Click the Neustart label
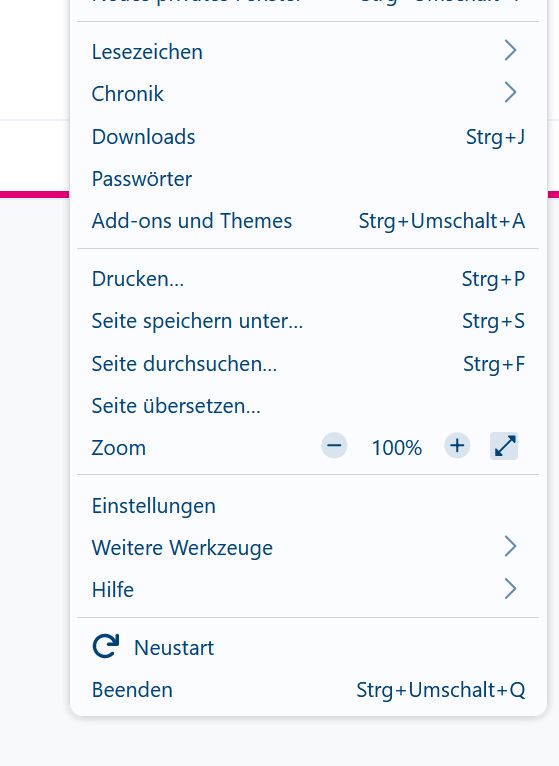This screenshot has width=559, height=766. [x=174, y=648]
